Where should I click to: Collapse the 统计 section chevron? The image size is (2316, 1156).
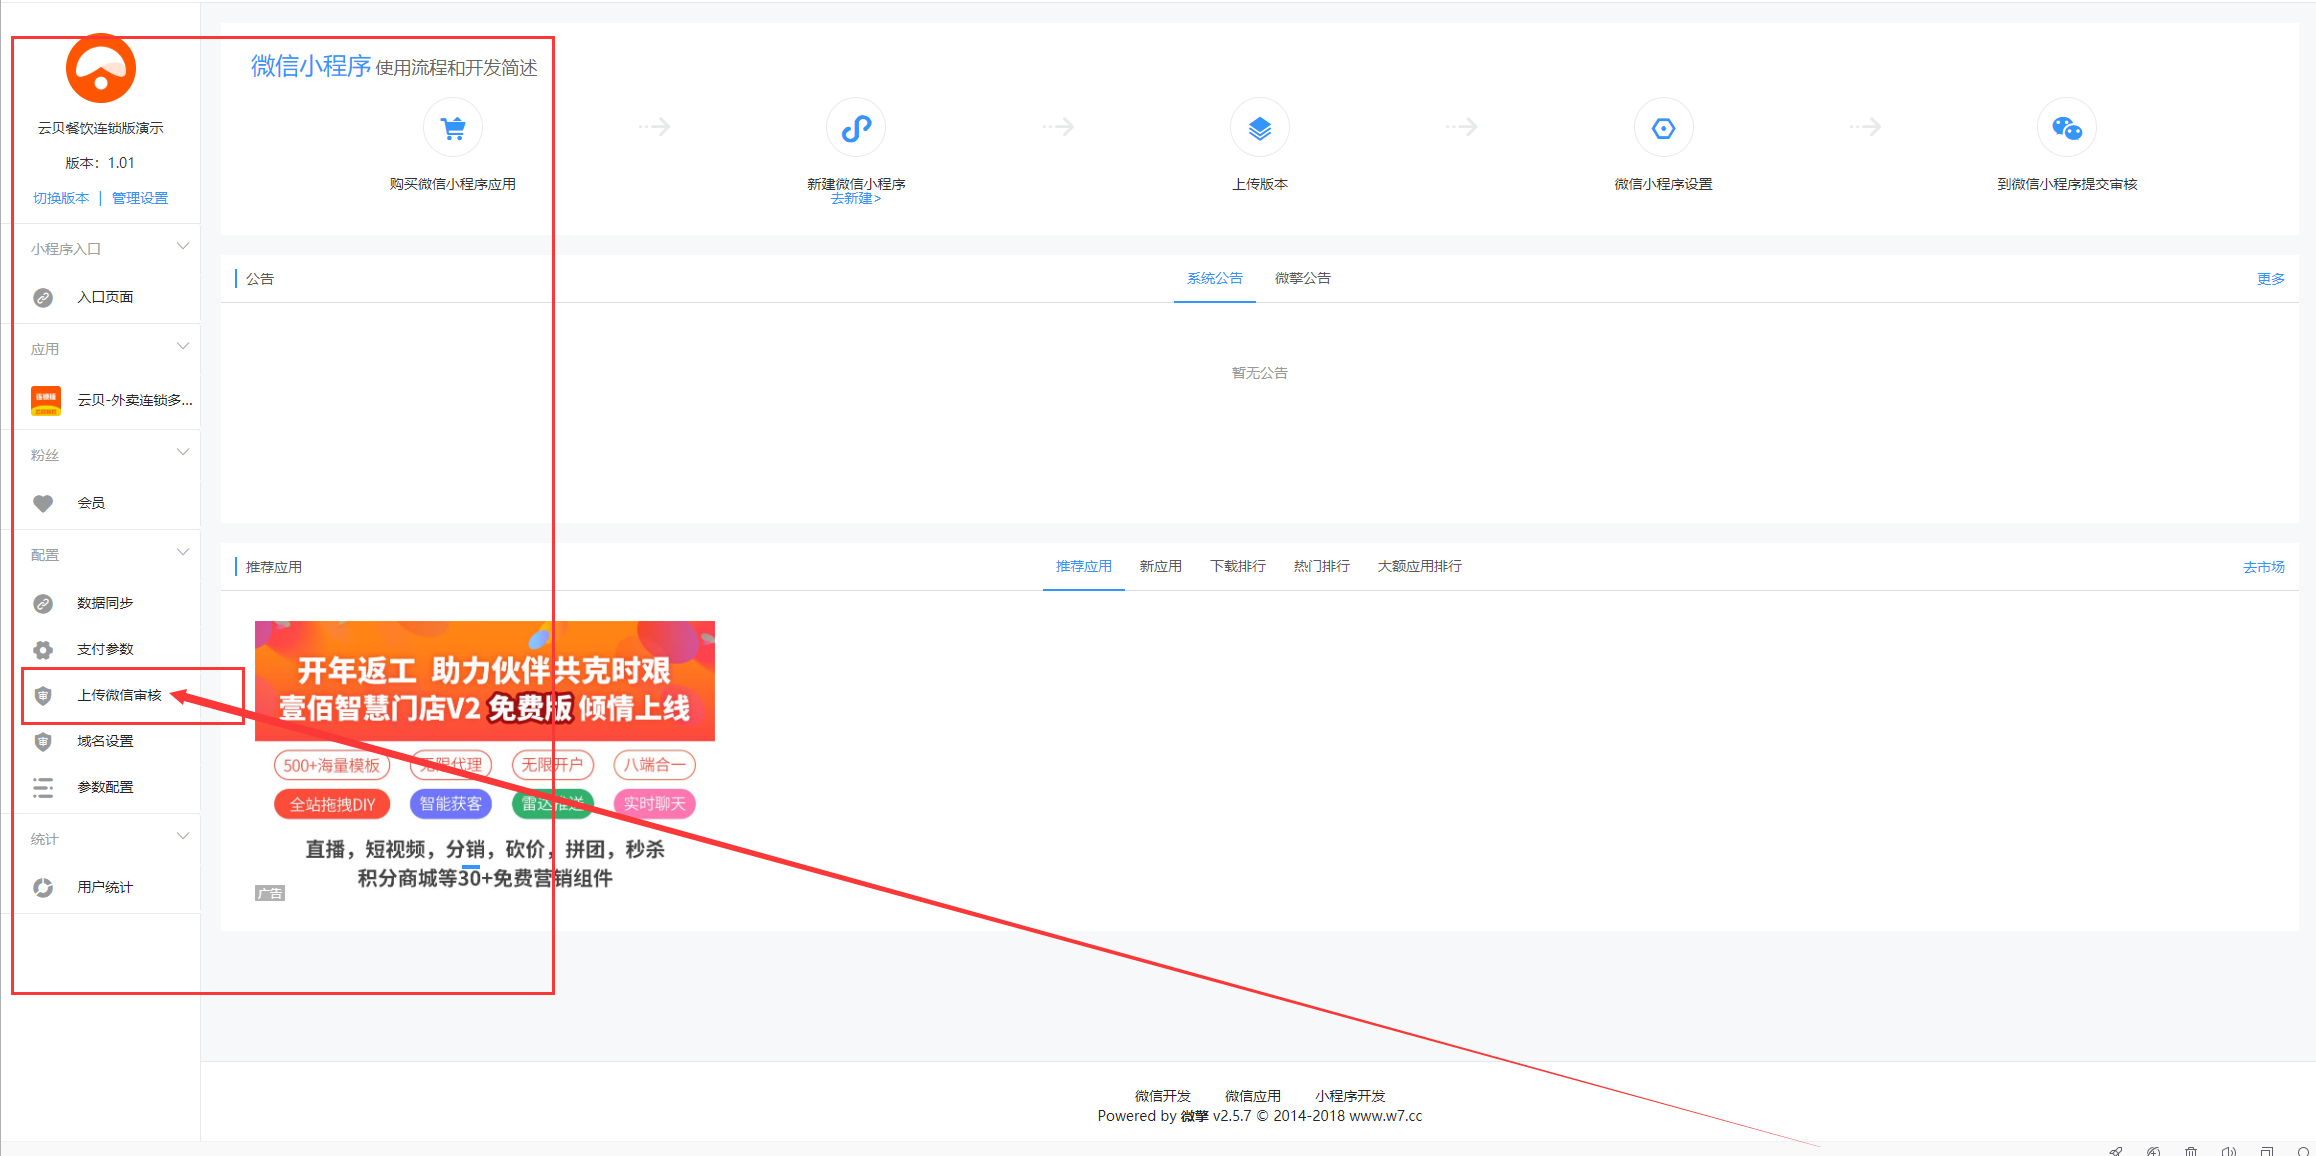183,836
